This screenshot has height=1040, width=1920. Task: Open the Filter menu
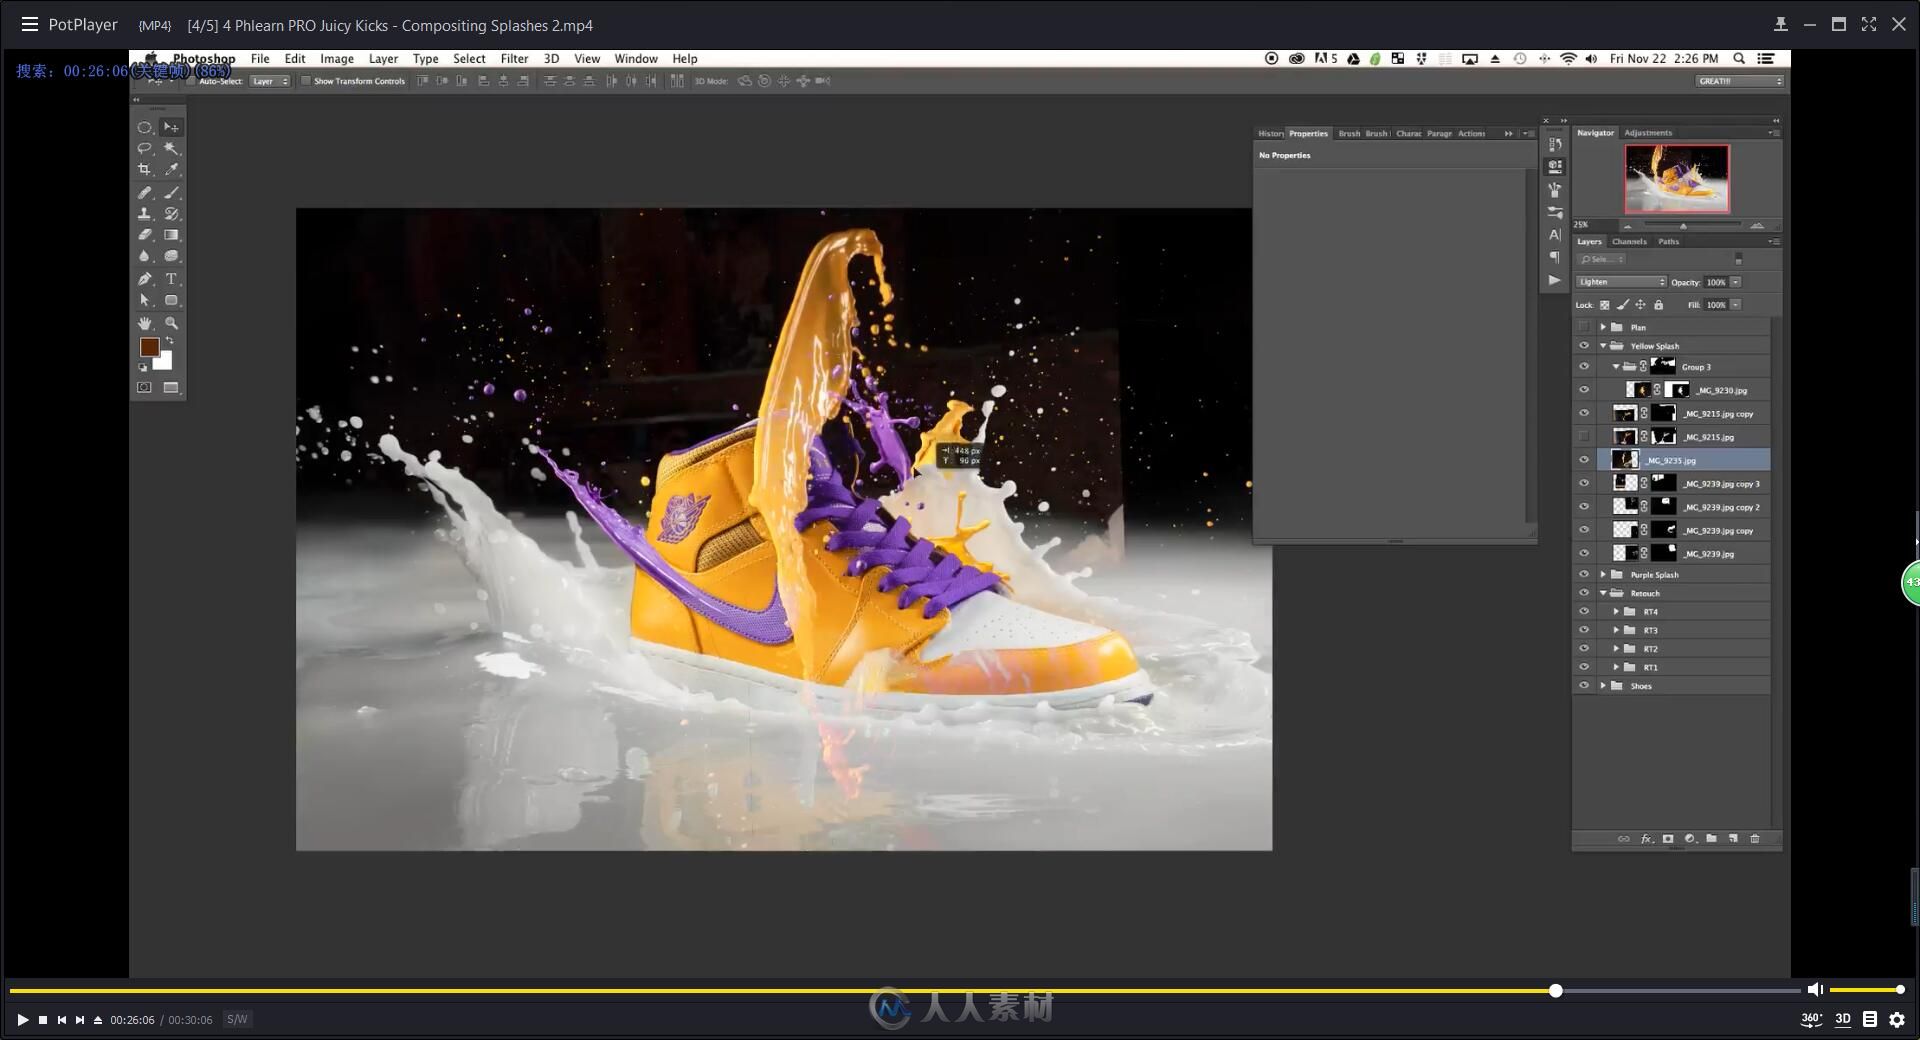click(514, 59)
